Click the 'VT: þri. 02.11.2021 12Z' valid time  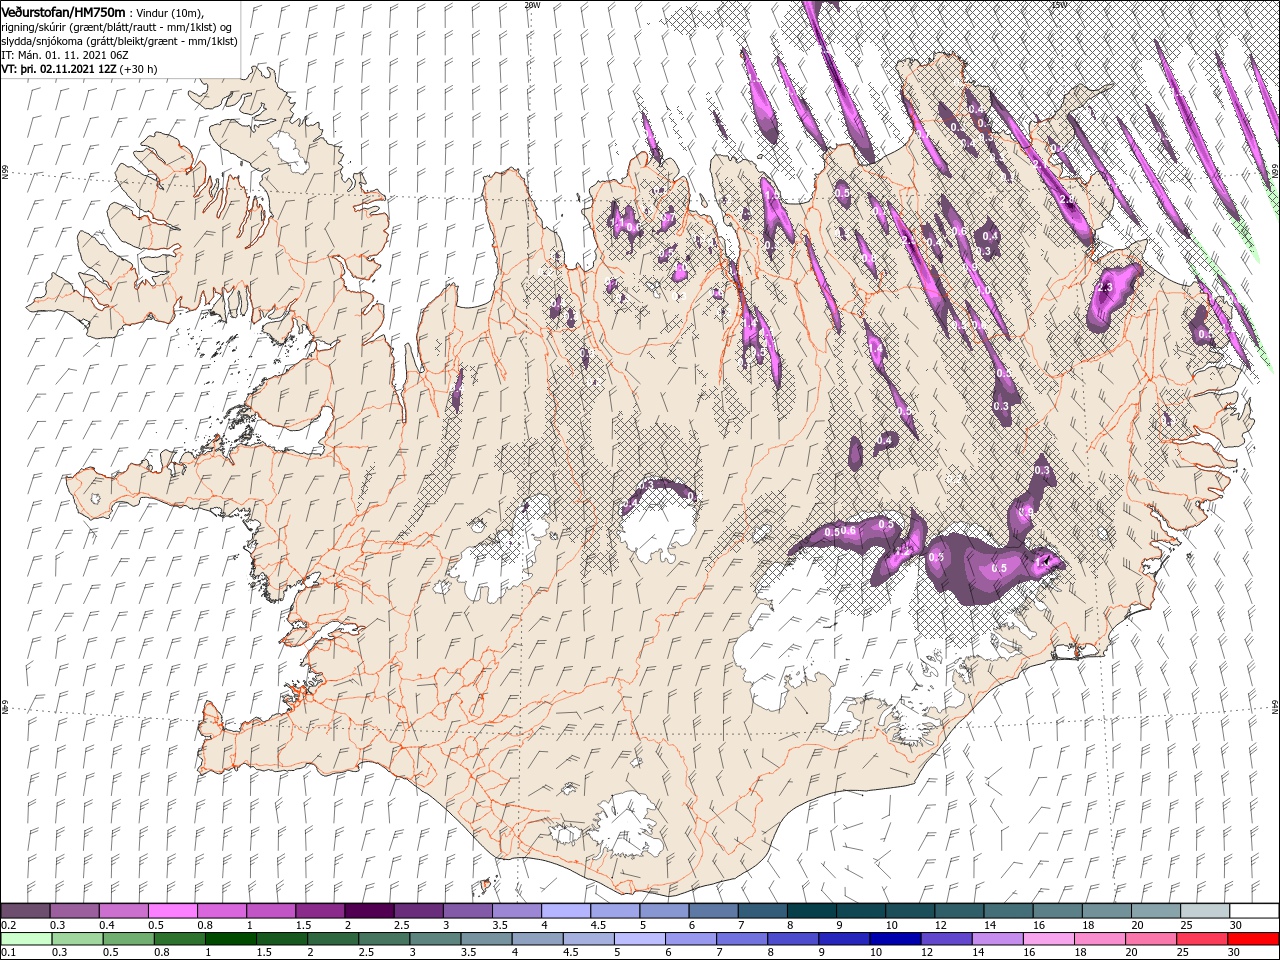pos(60,70)
